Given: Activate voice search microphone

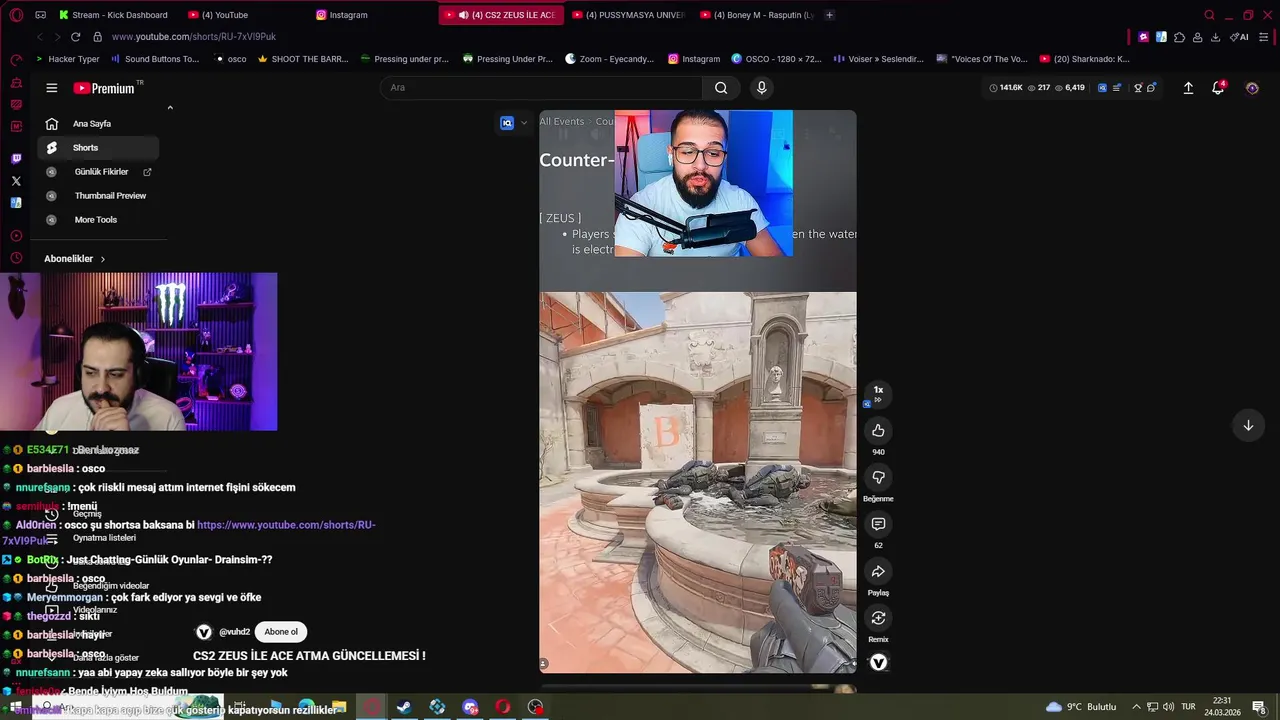Looking at the screenshot, I should coord(761,88).
